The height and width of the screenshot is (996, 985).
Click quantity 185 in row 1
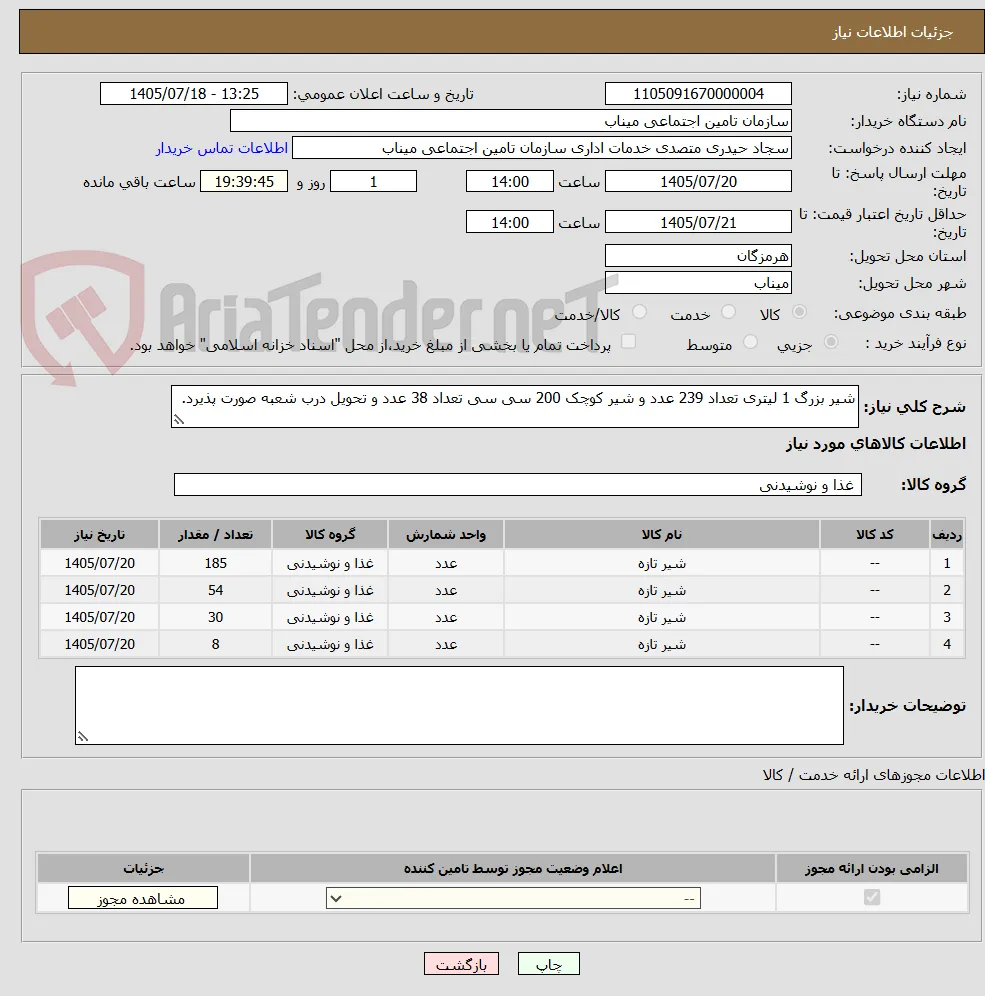point(215,563)
